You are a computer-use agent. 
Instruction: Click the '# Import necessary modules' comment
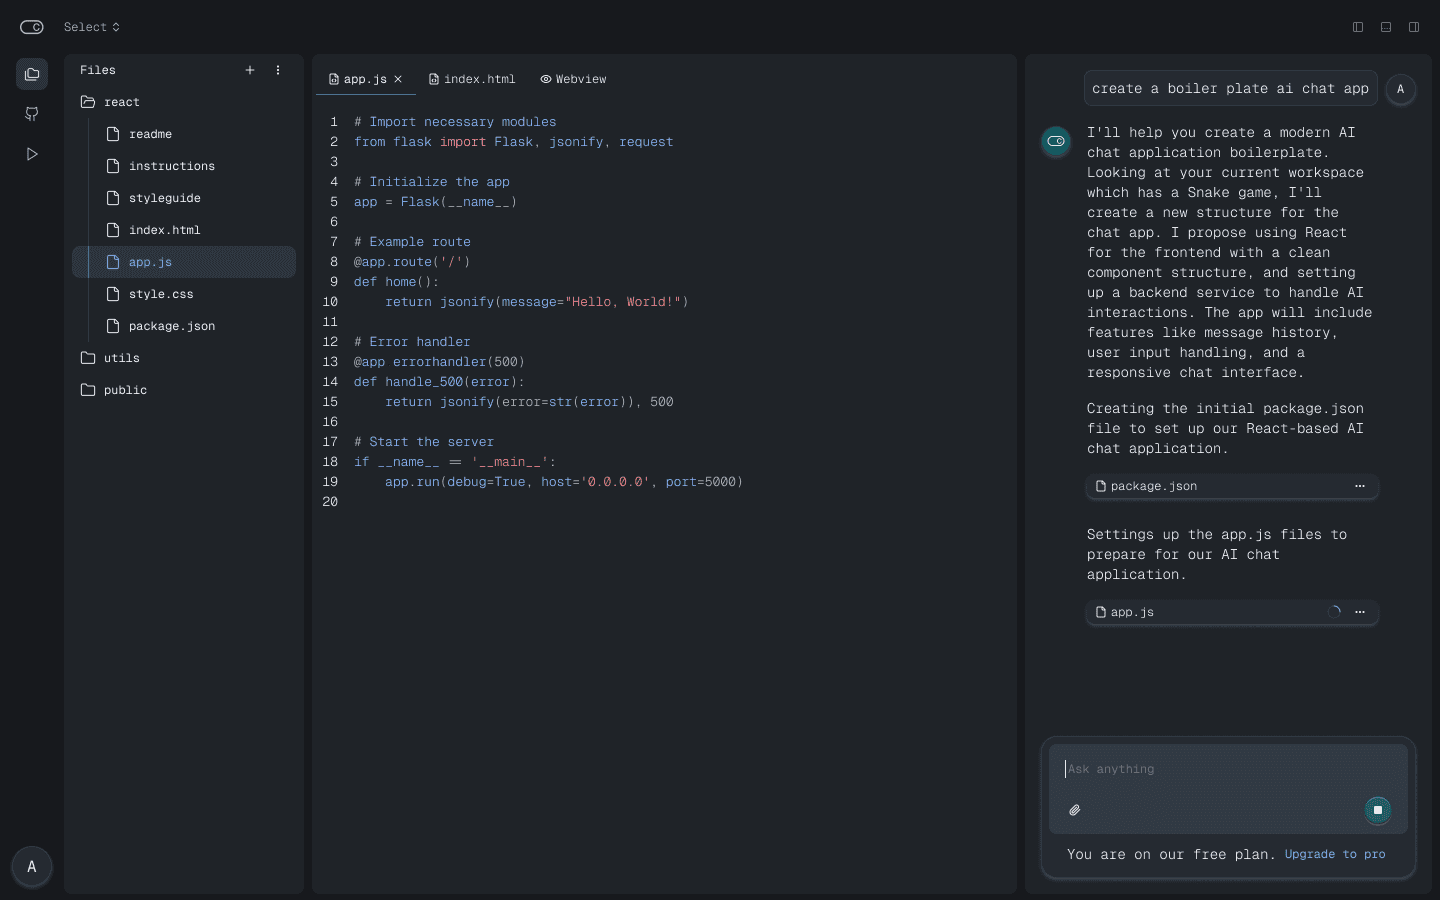coord(455,122)
